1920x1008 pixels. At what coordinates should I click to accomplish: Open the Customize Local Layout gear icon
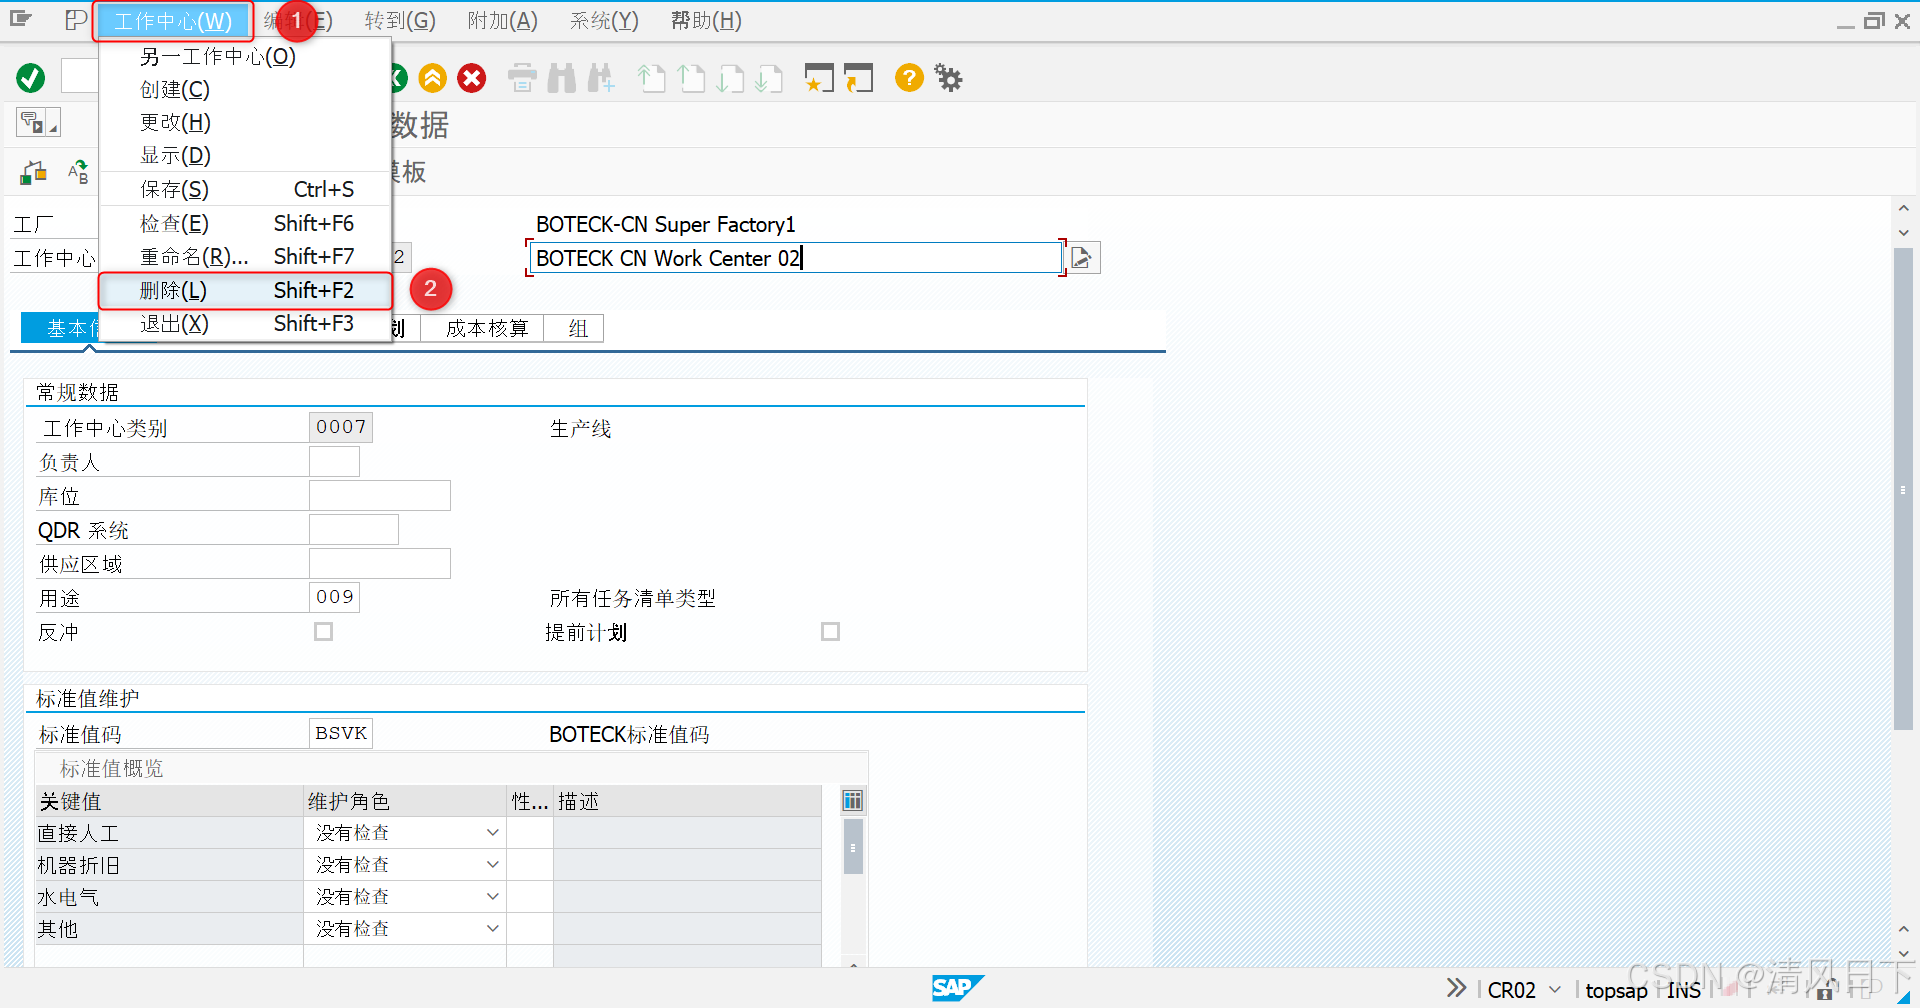click(948, 78)
